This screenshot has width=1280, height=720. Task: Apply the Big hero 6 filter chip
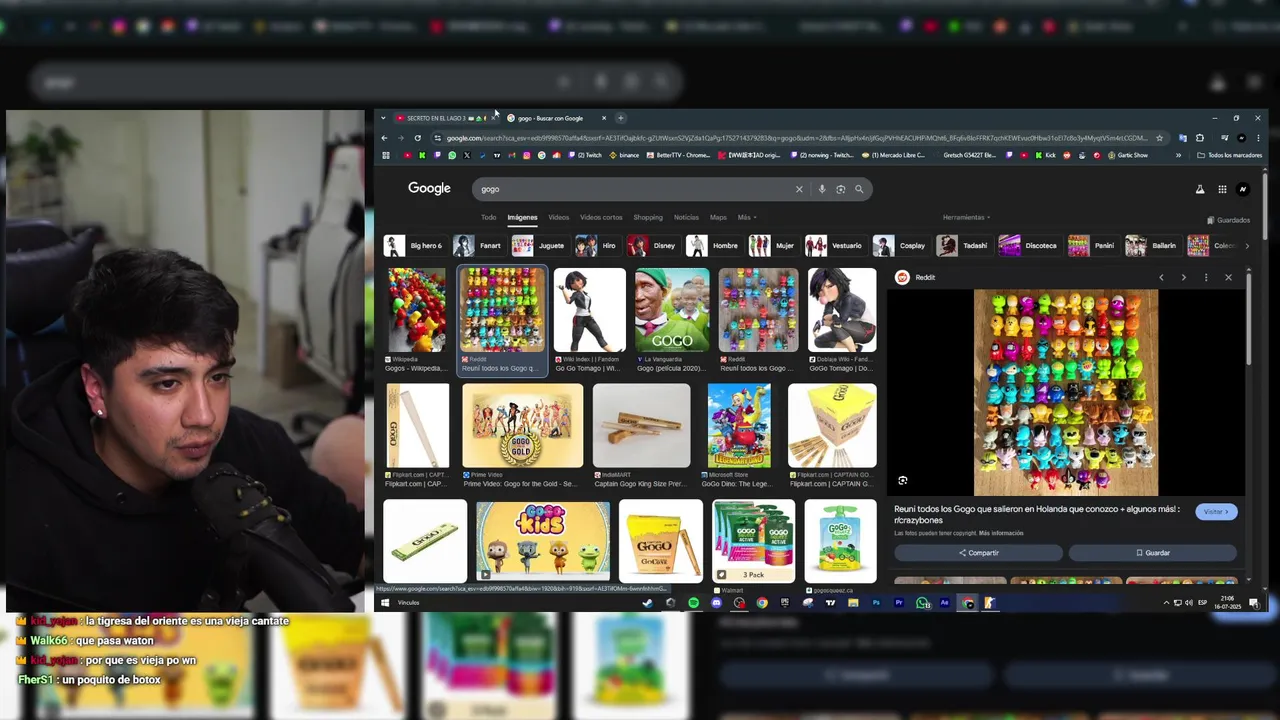[414, 245]
